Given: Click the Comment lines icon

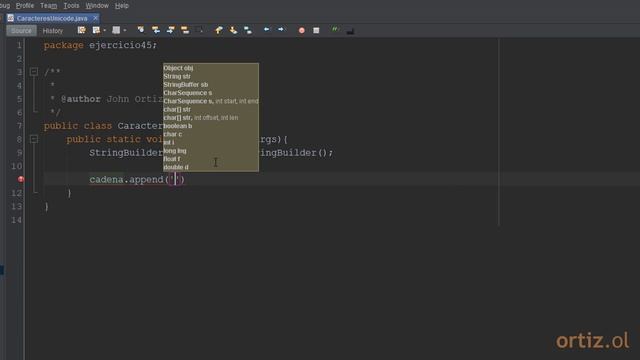Looking at the screenshot, I should tap(335, 30).
